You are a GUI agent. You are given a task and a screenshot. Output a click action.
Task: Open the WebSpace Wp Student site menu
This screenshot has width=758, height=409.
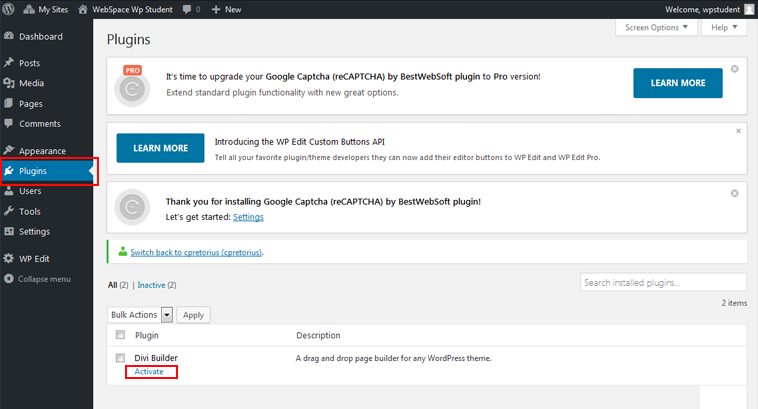pyautogui.click(x=125, y=9)
